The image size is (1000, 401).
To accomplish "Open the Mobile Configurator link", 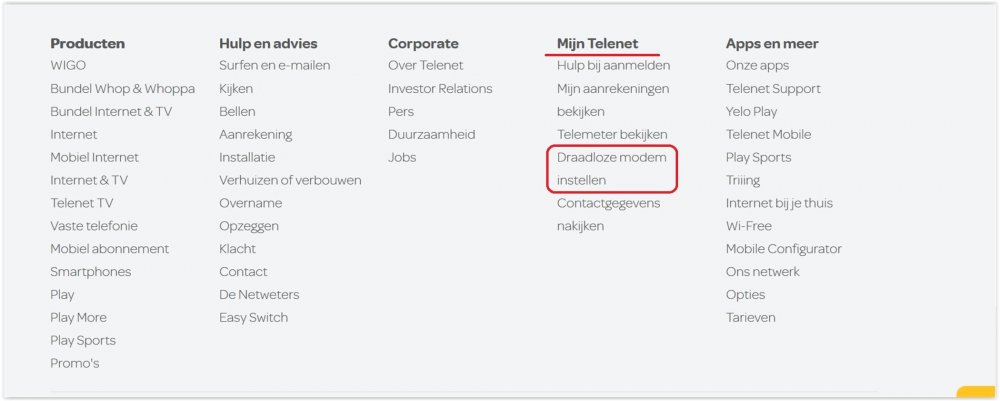I will click(x=783, y=249).
